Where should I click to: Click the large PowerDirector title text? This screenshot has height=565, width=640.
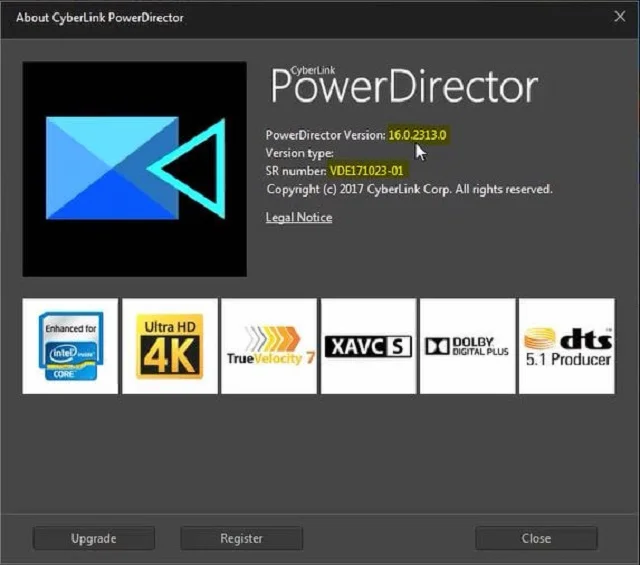coord(404,86)
